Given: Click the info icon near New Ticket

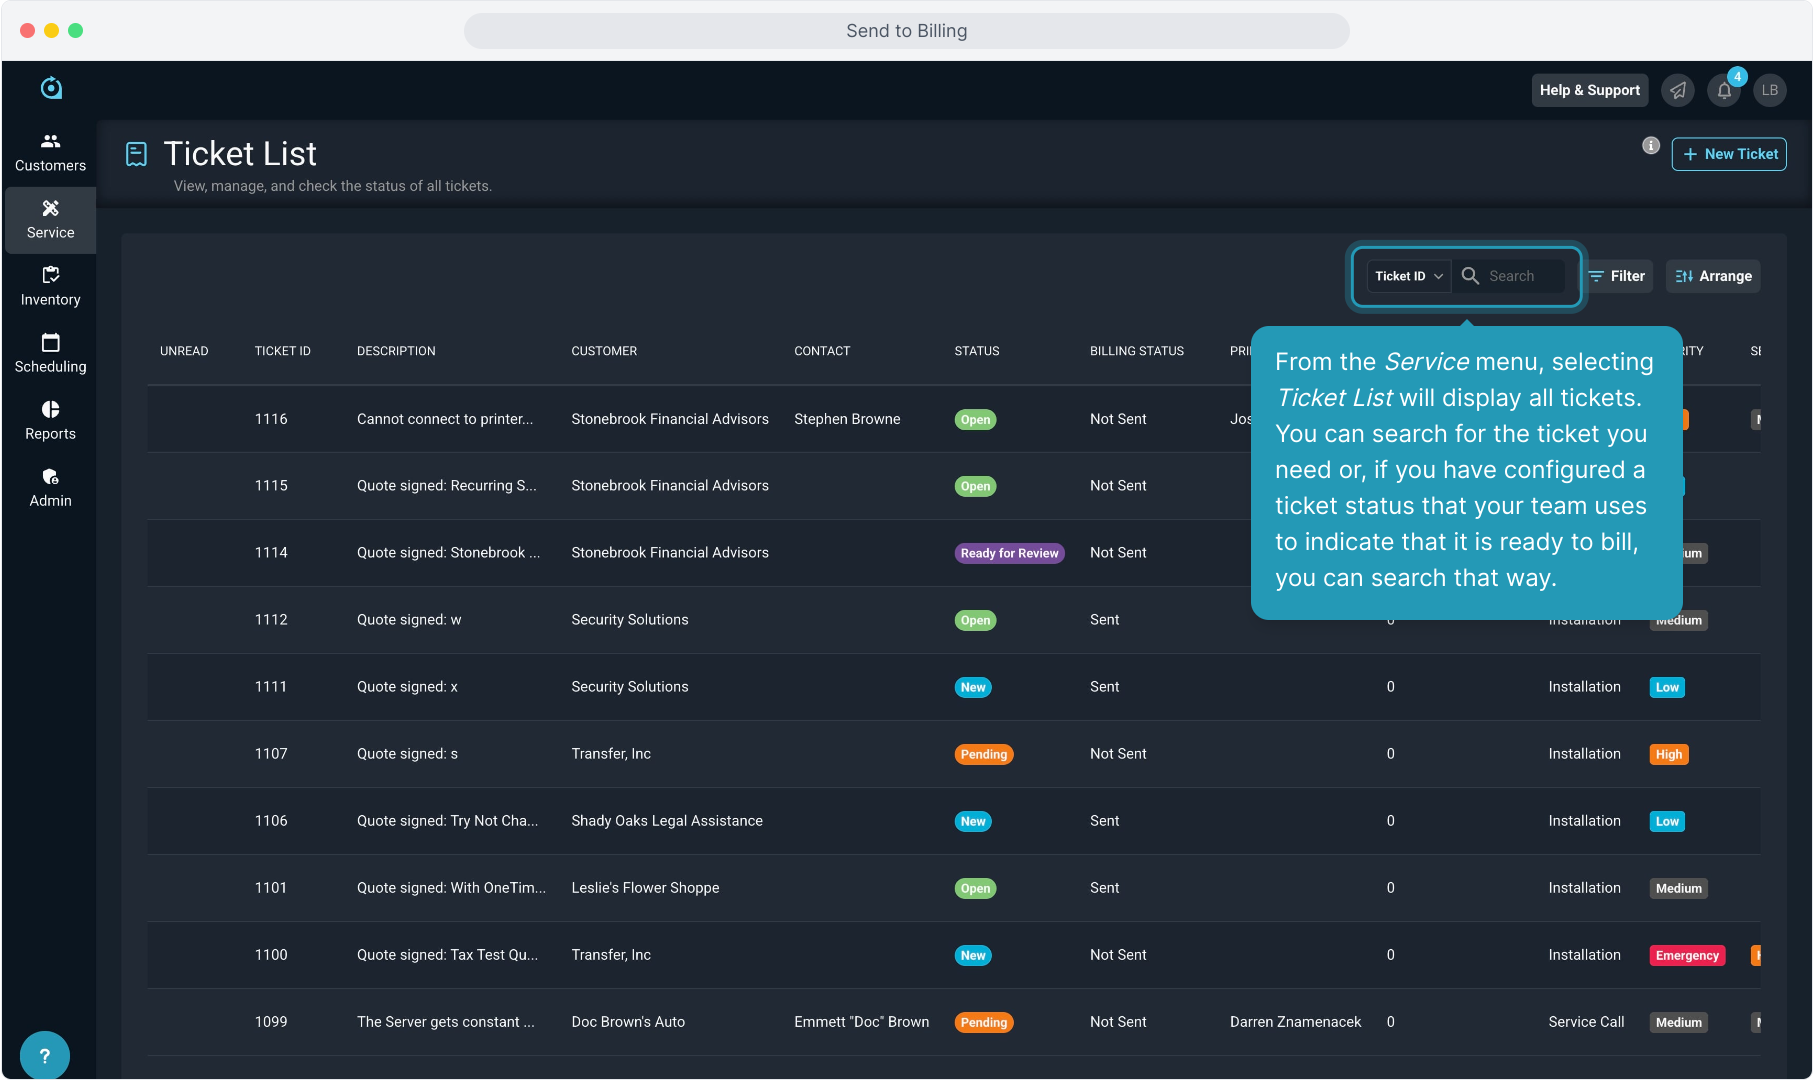Looking at the screenshot, I should click(1651, 146).
